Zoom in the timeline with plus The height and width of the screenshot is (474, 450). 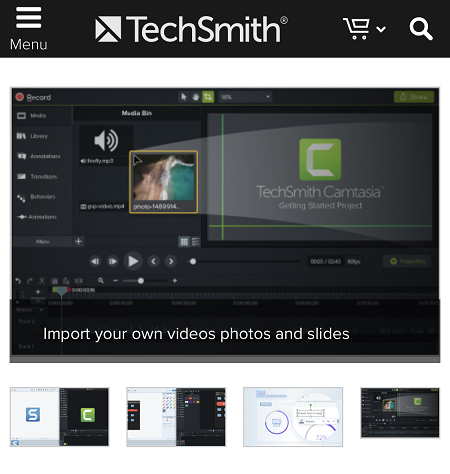175,281
